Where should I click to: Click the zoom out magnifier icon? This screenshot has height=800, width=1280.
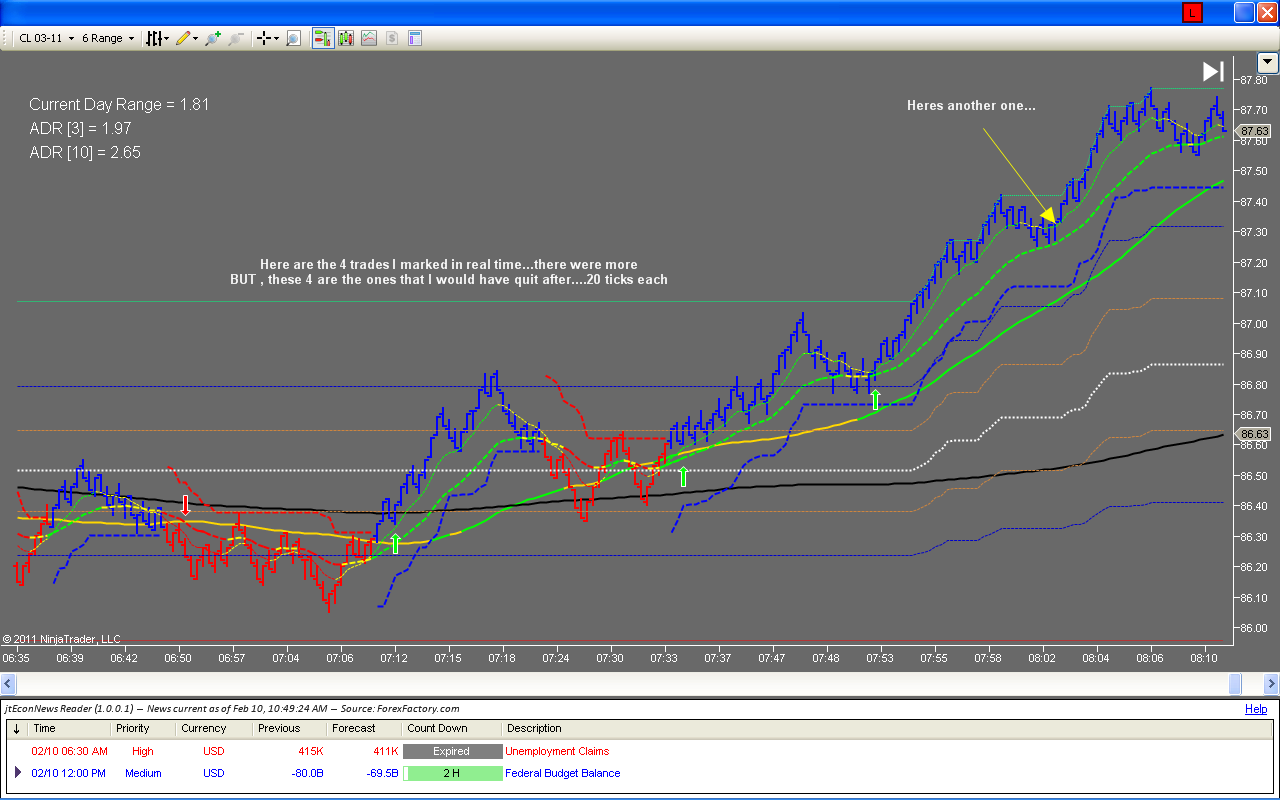pyautogui.click(x=236, y=38)
